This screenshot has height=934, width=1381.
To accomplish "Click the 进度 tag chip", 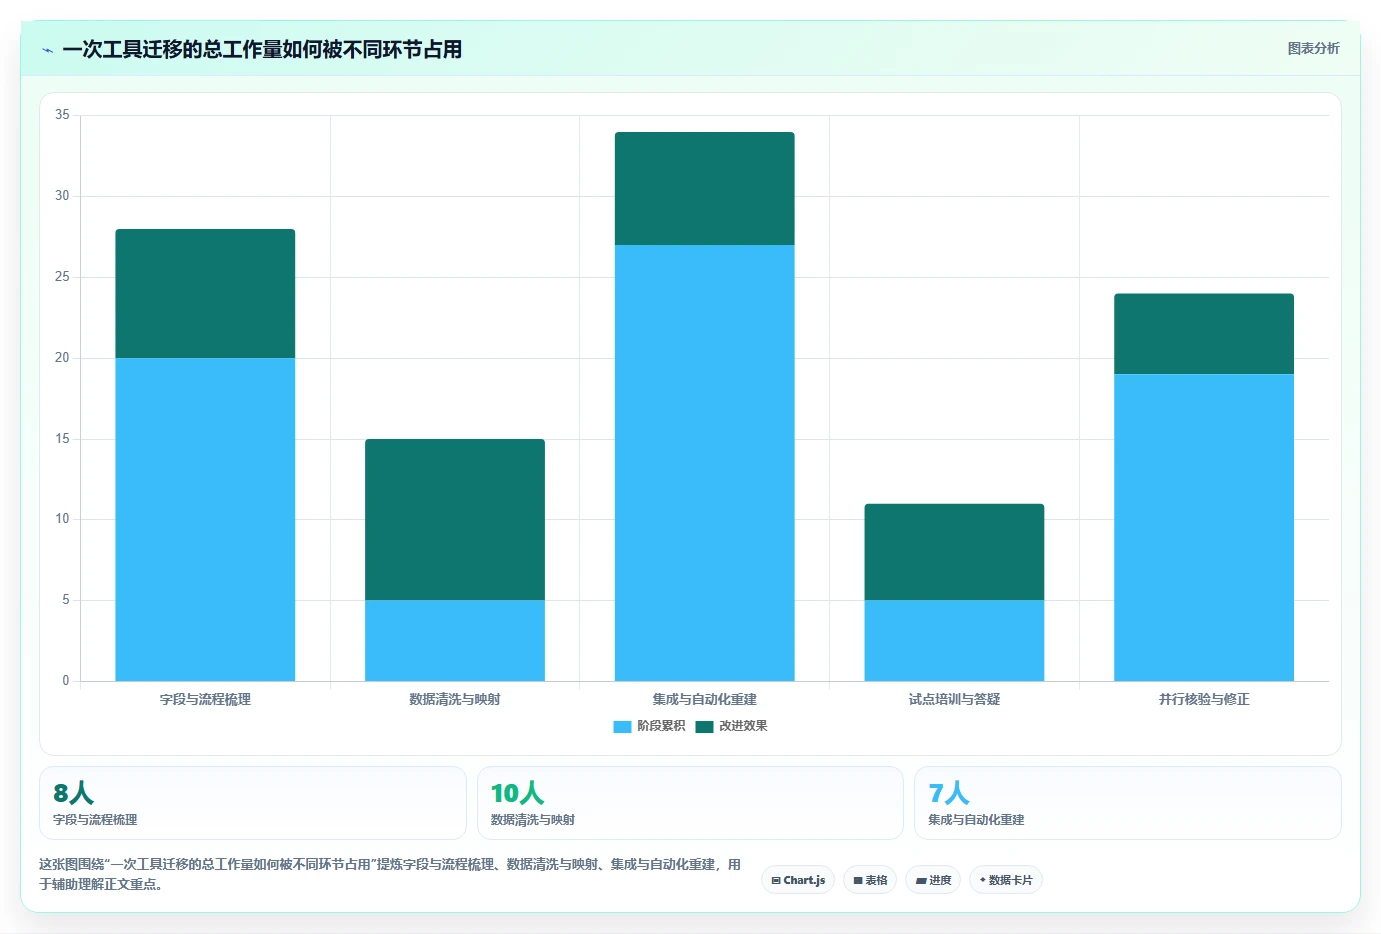I will [x=933, y=880].
